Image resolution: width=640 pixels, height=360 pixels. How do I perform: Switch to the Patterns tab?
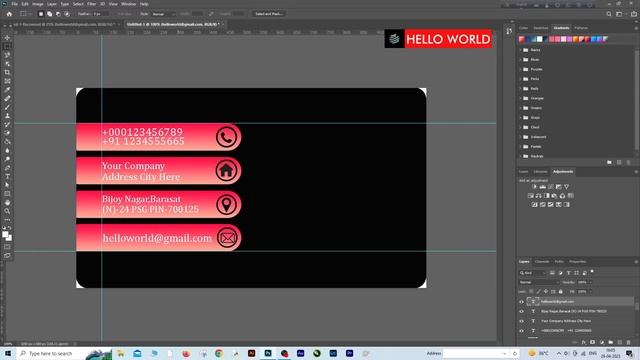click(581, 28)
